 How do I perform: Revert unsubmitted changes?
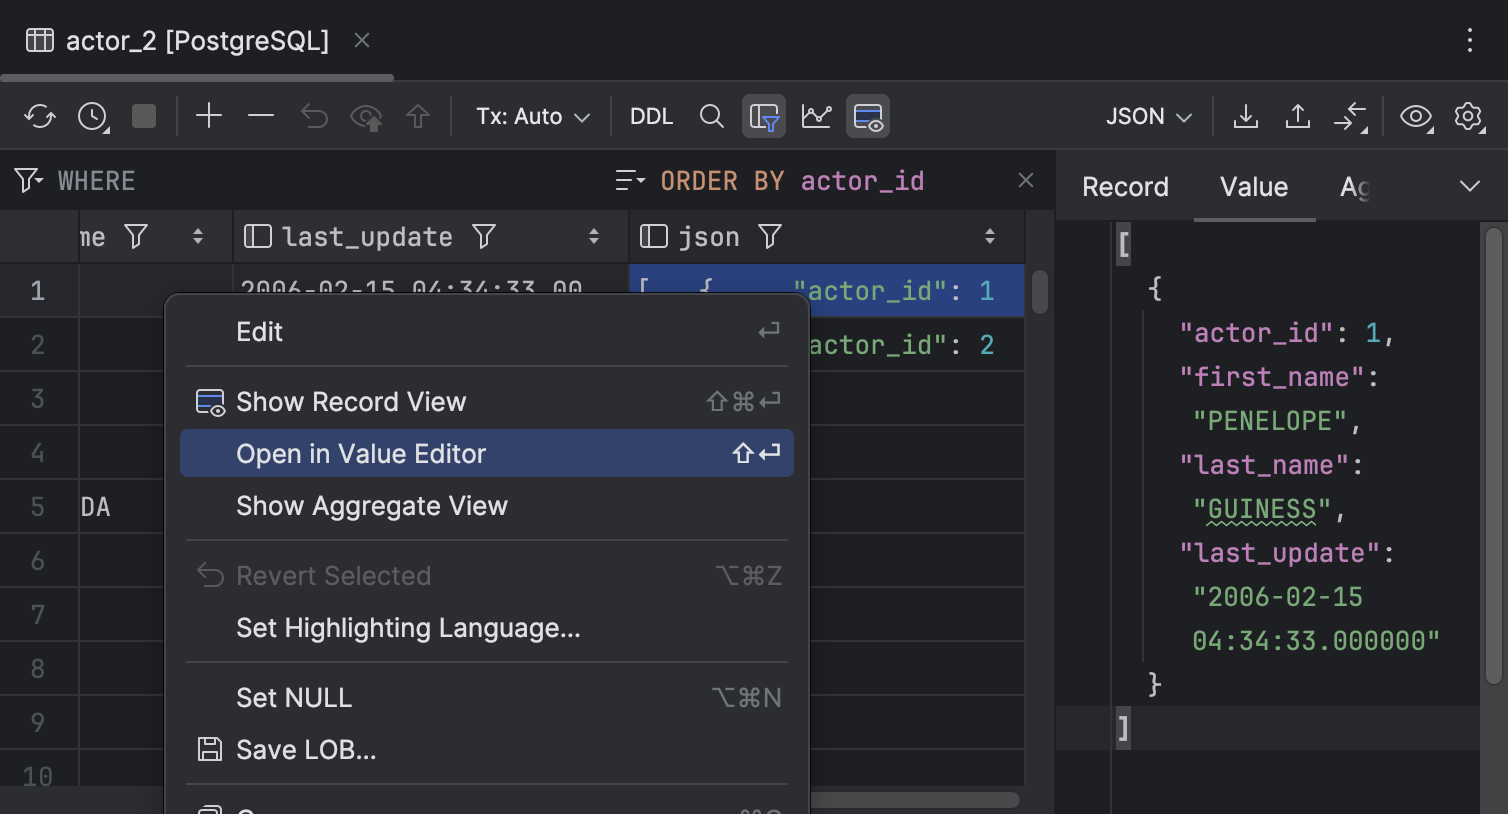(x=314, y=116)
